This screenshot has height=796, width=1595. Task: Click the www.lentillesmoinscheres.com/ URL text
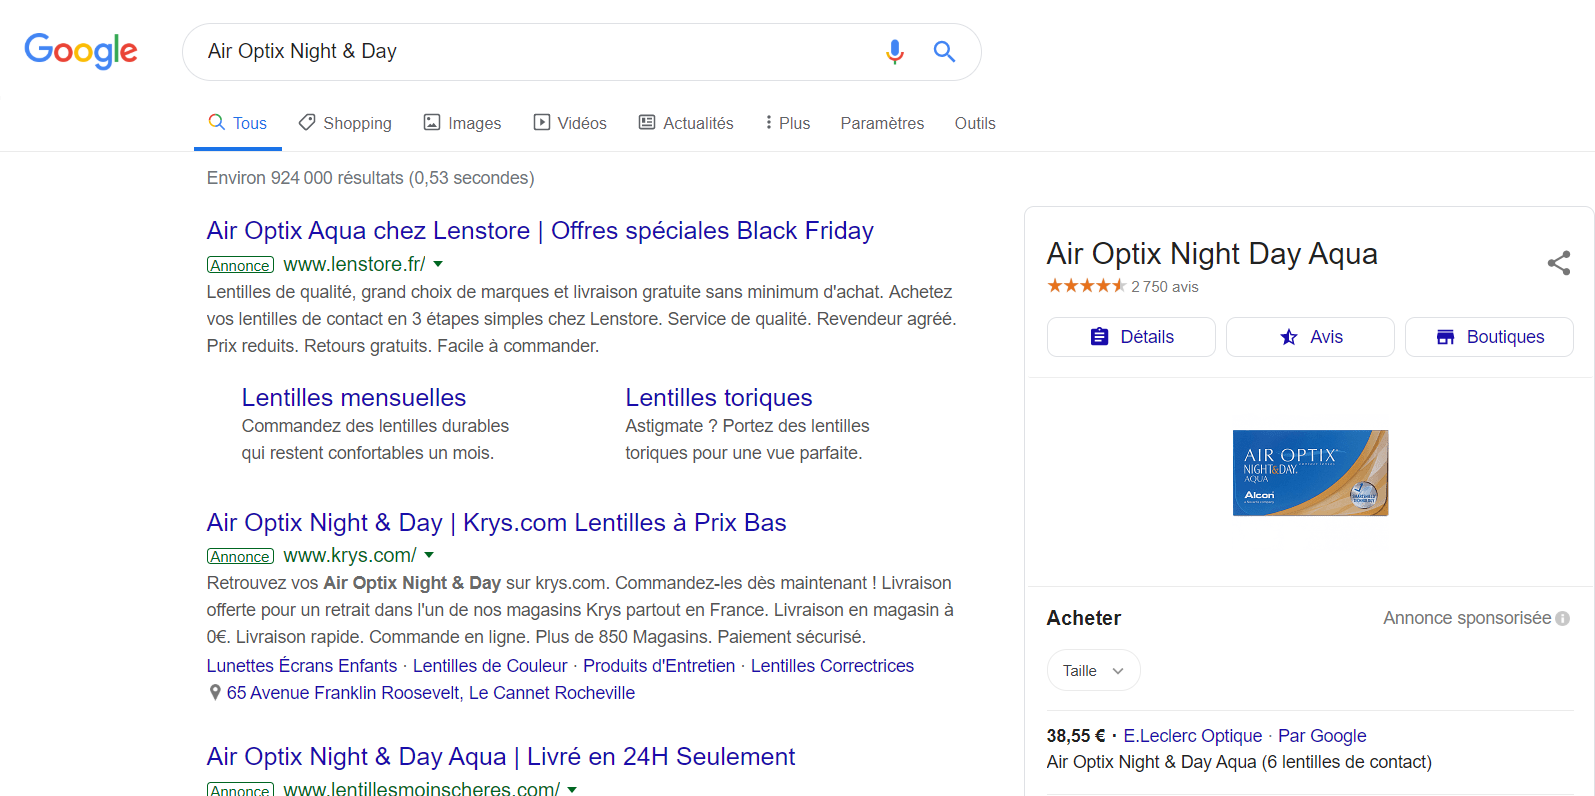[x=422, y=788]
